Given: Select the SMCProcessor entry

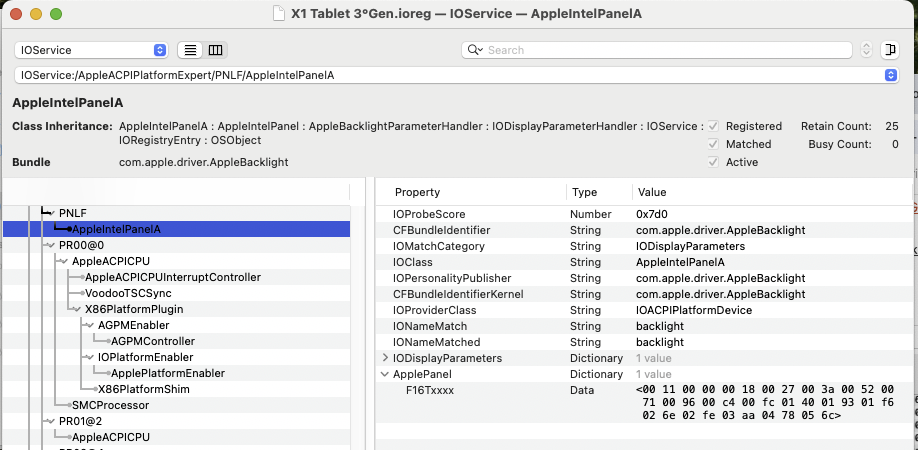Looking at the screenshot, I should pos(111,405).
